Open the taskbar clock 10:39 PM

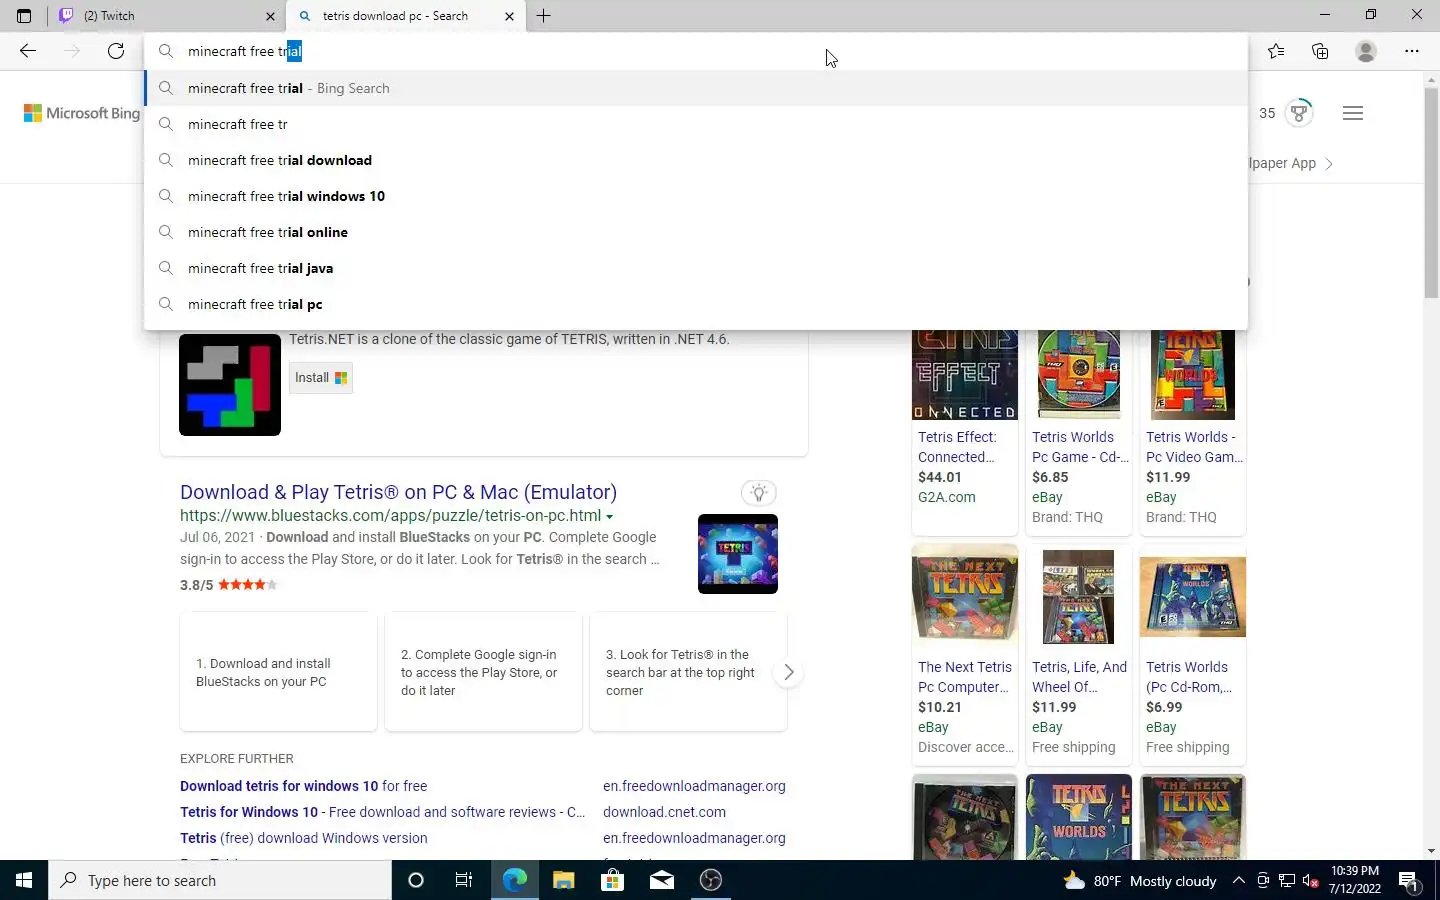[x=1355, y=880]
